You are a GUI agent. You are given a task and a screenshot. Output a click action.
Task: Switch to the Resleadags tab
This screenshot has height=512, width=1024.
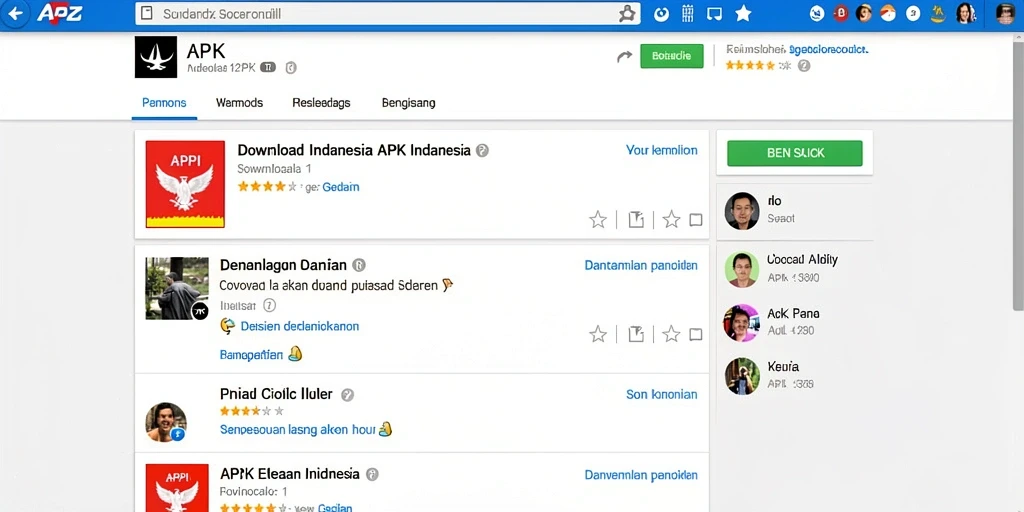[321, 103]
